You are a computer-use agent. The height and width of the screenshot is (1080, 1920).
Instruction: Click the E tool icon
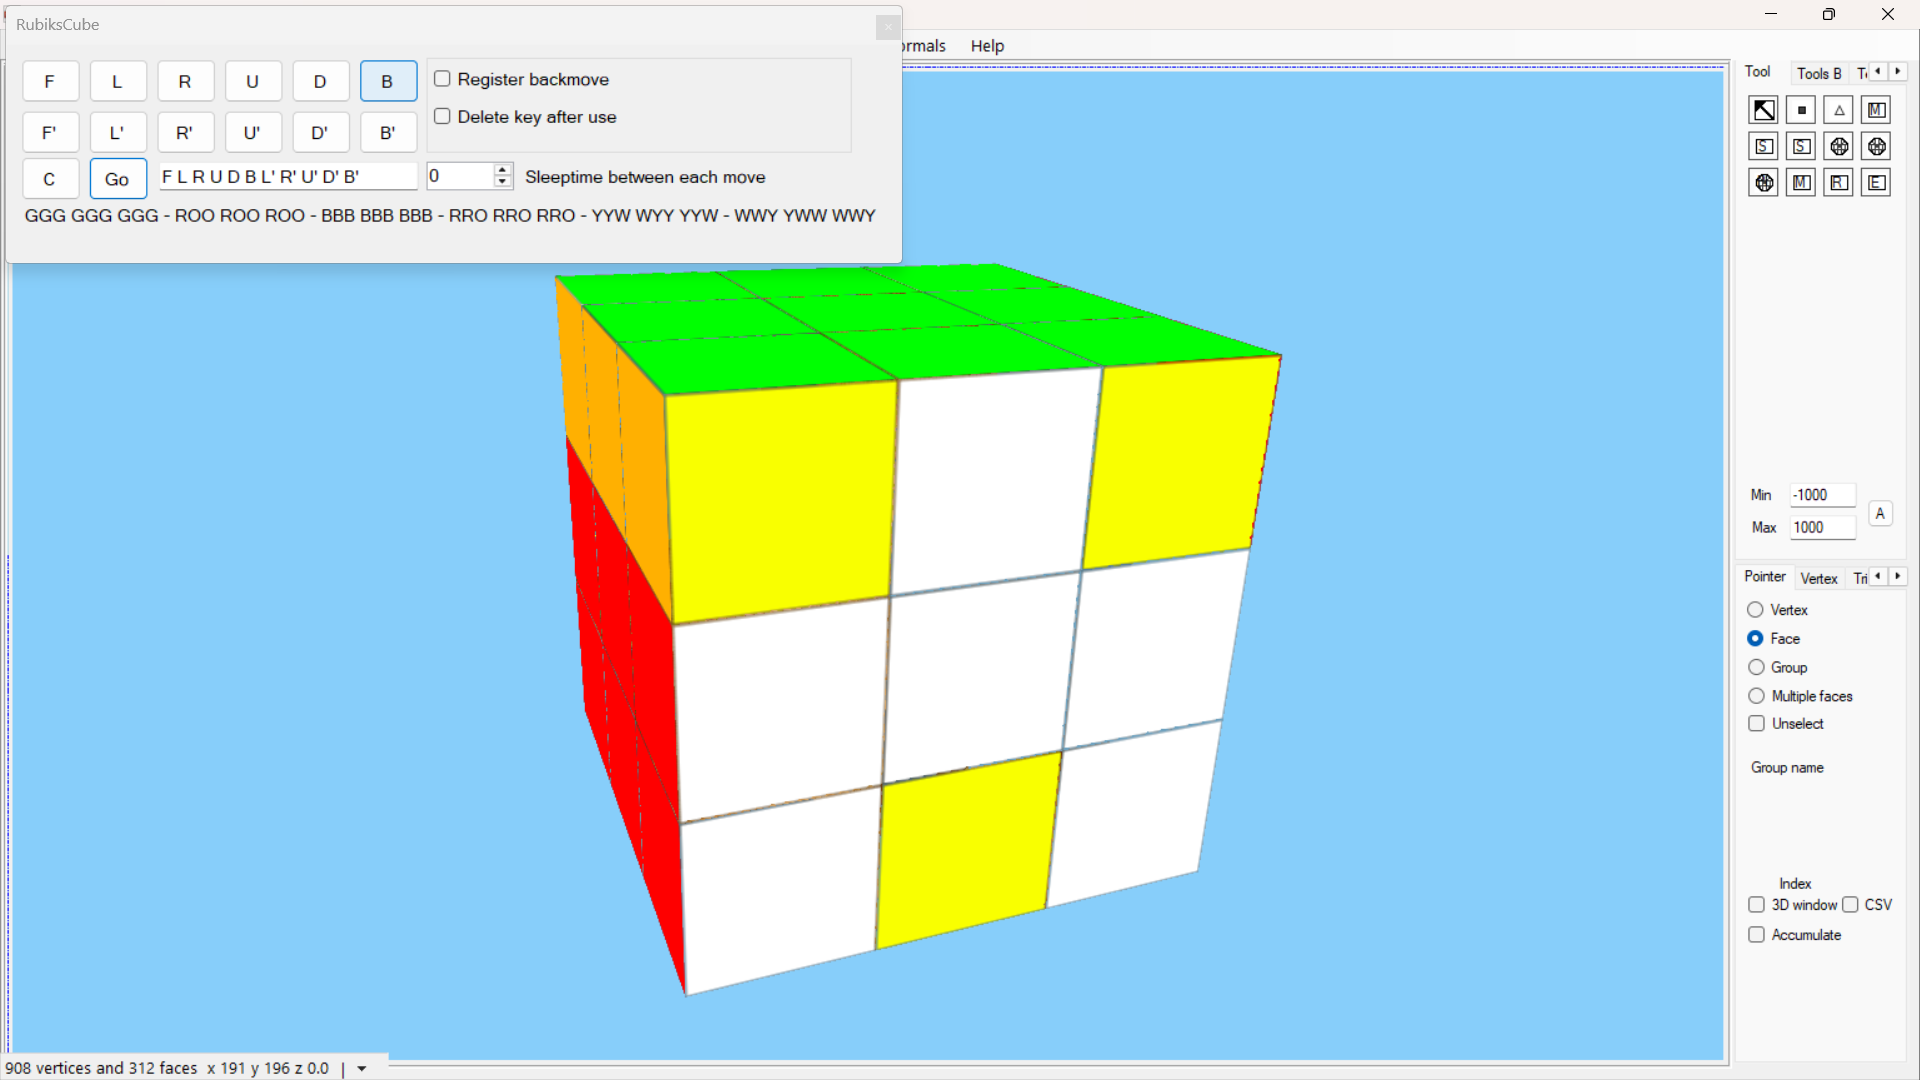coord(1876,183)
